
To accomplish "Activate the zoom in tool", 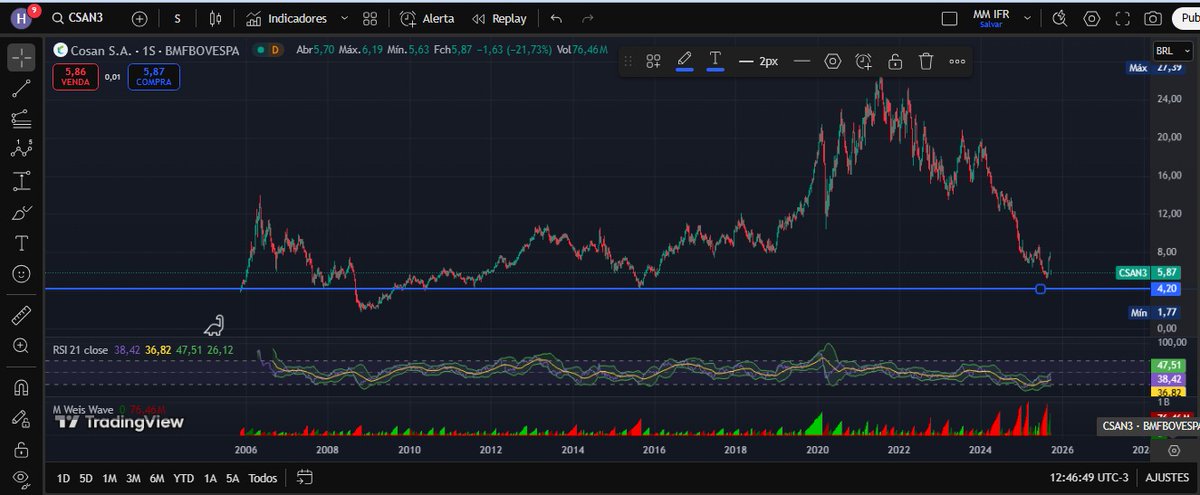I will pos(21,346).
